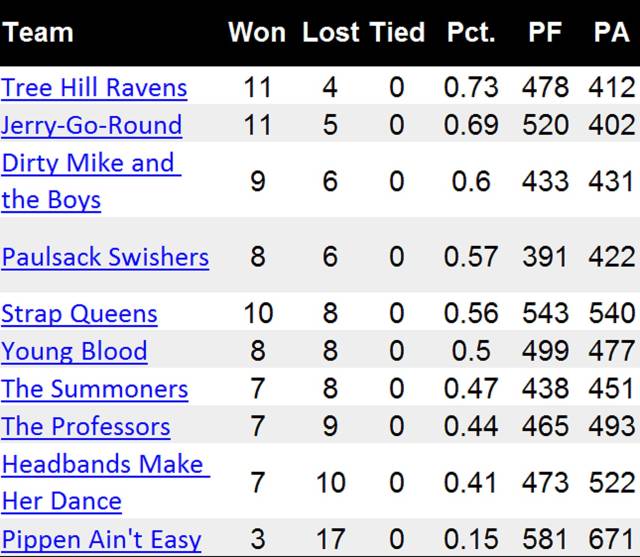
Task: Open the Tree Hill Ravens team link
Action: point(94,87)
